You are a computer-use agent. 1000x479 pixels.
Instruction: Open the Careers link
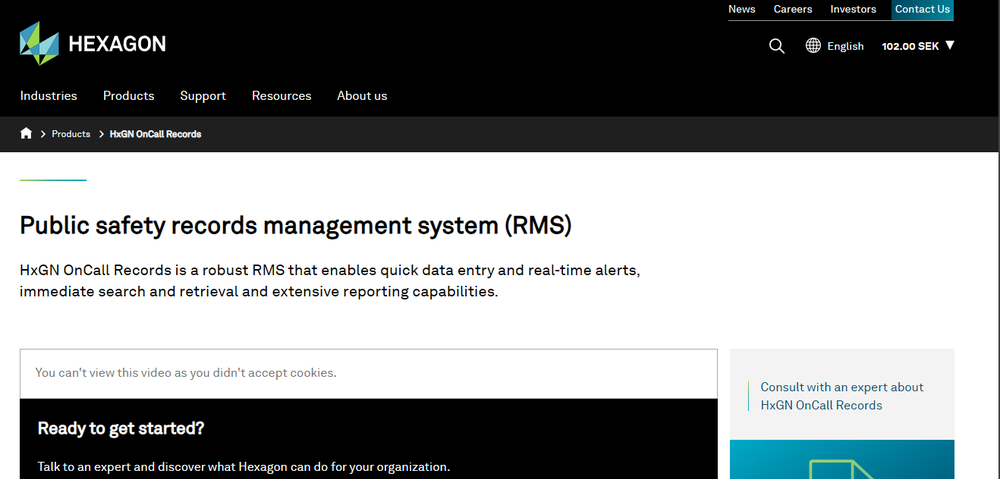(793, 9)
